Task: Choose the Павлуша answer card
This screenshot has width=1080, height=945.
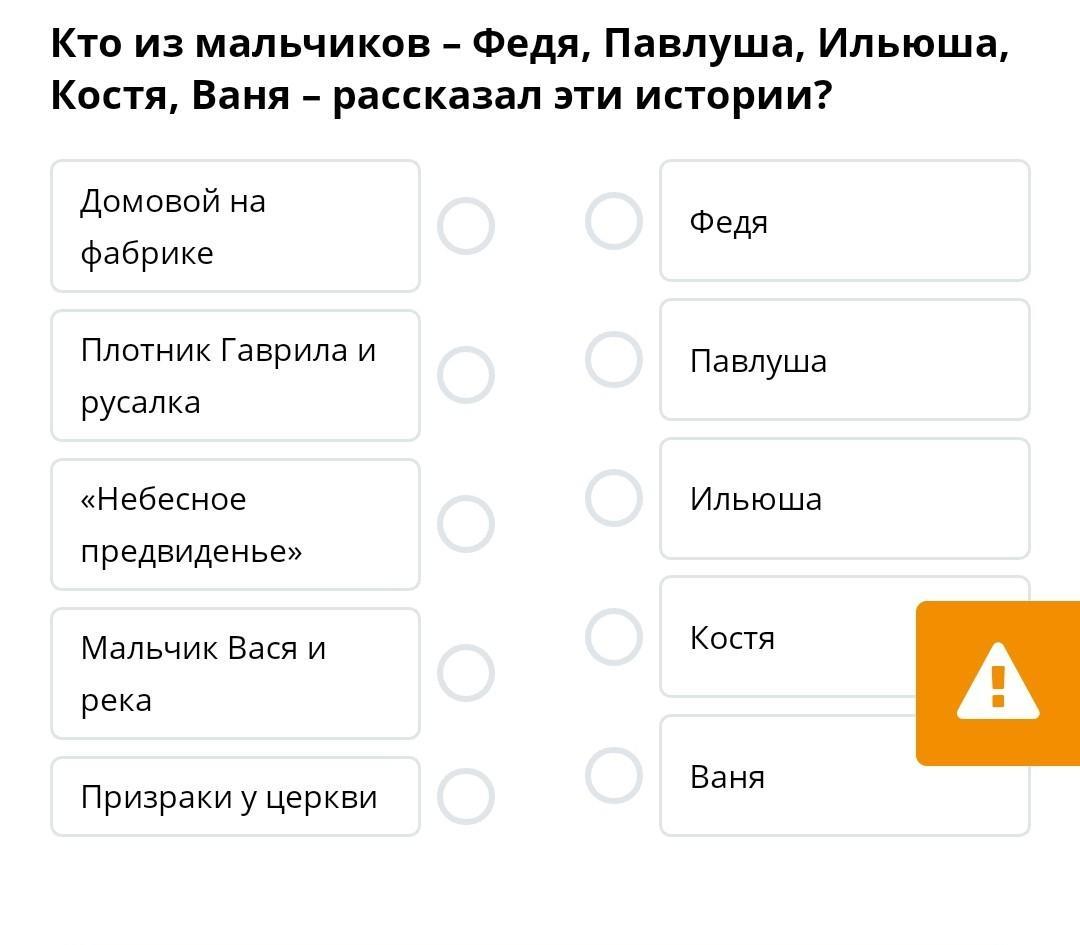Action: 844,360
